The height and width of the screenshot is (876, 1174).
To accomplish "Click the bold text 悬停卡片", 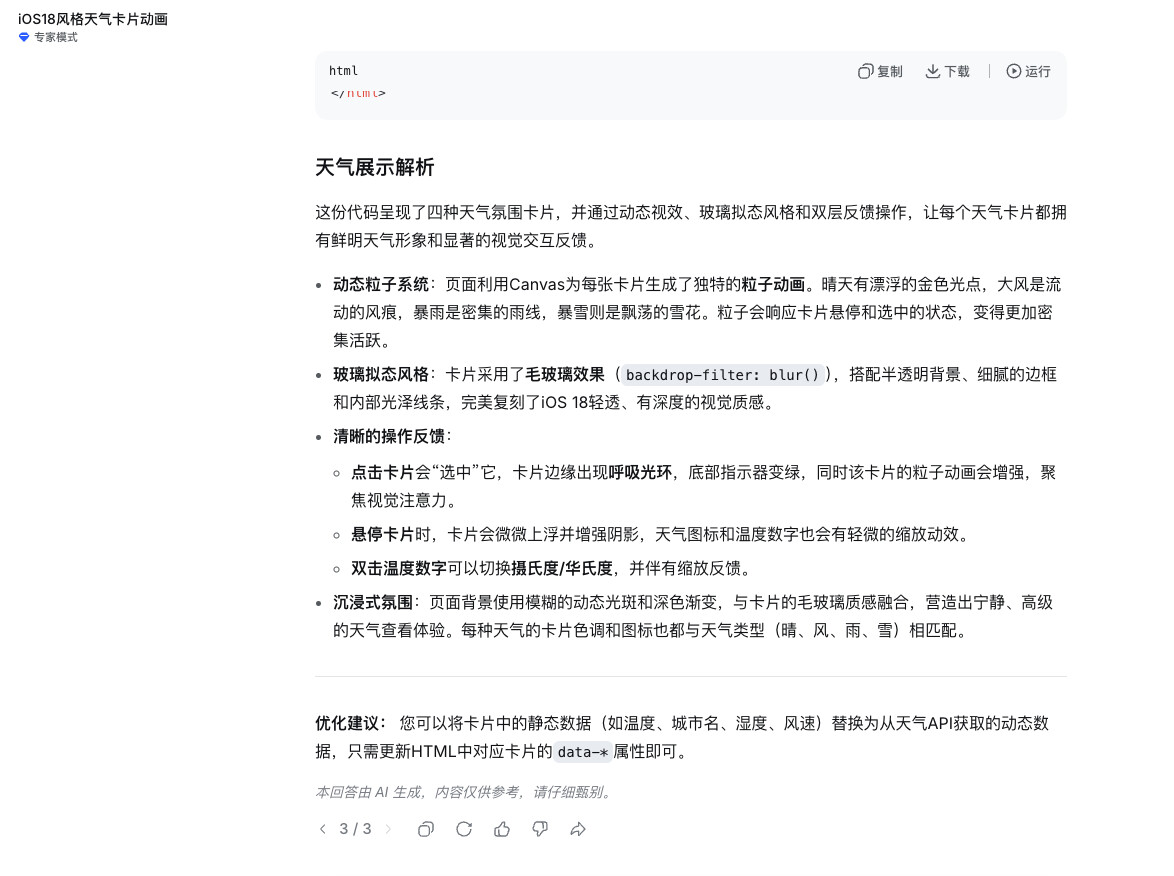I will coord(383,535).
